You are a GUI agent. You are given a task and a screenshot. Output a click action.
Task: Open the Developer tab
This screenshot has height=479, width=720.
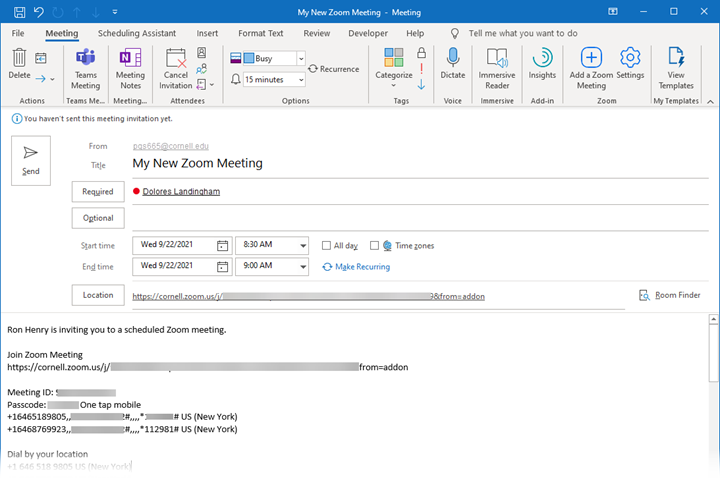coord(368,33)
